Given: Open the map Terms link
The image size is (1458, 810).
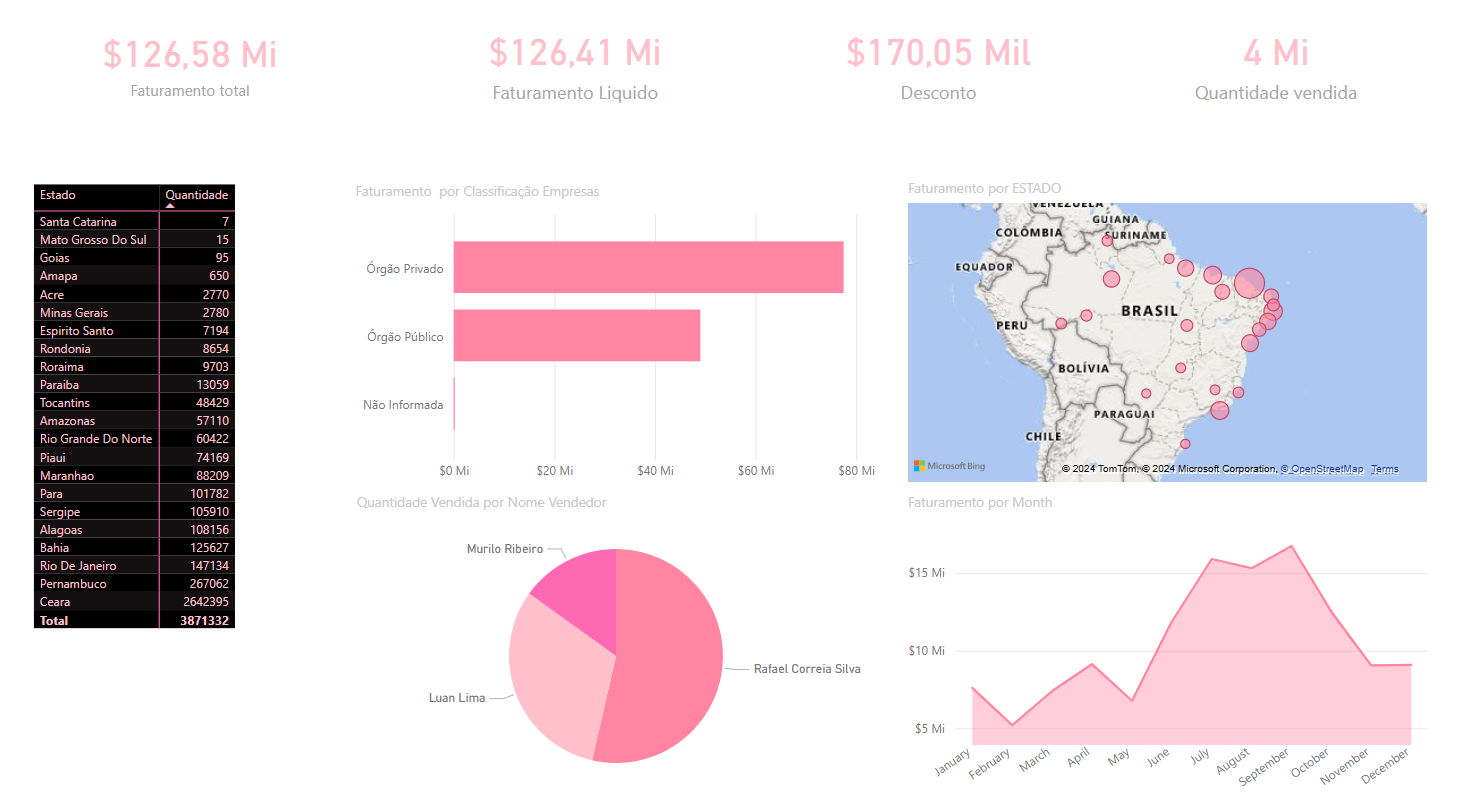Looking at the screenshot, I should [x=1384, y=469].
